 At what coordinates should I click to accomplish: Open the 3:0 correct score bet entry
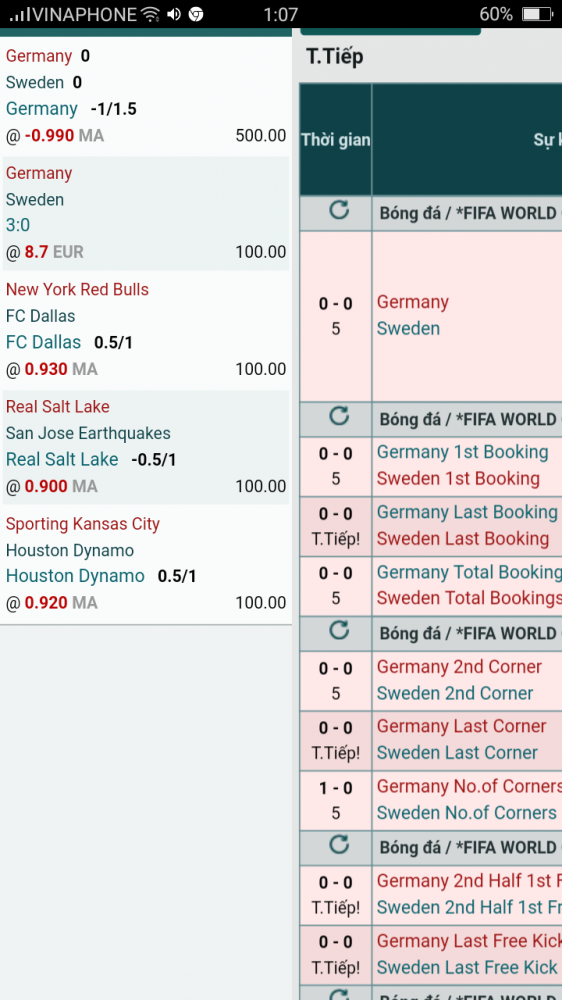[146, 213]
